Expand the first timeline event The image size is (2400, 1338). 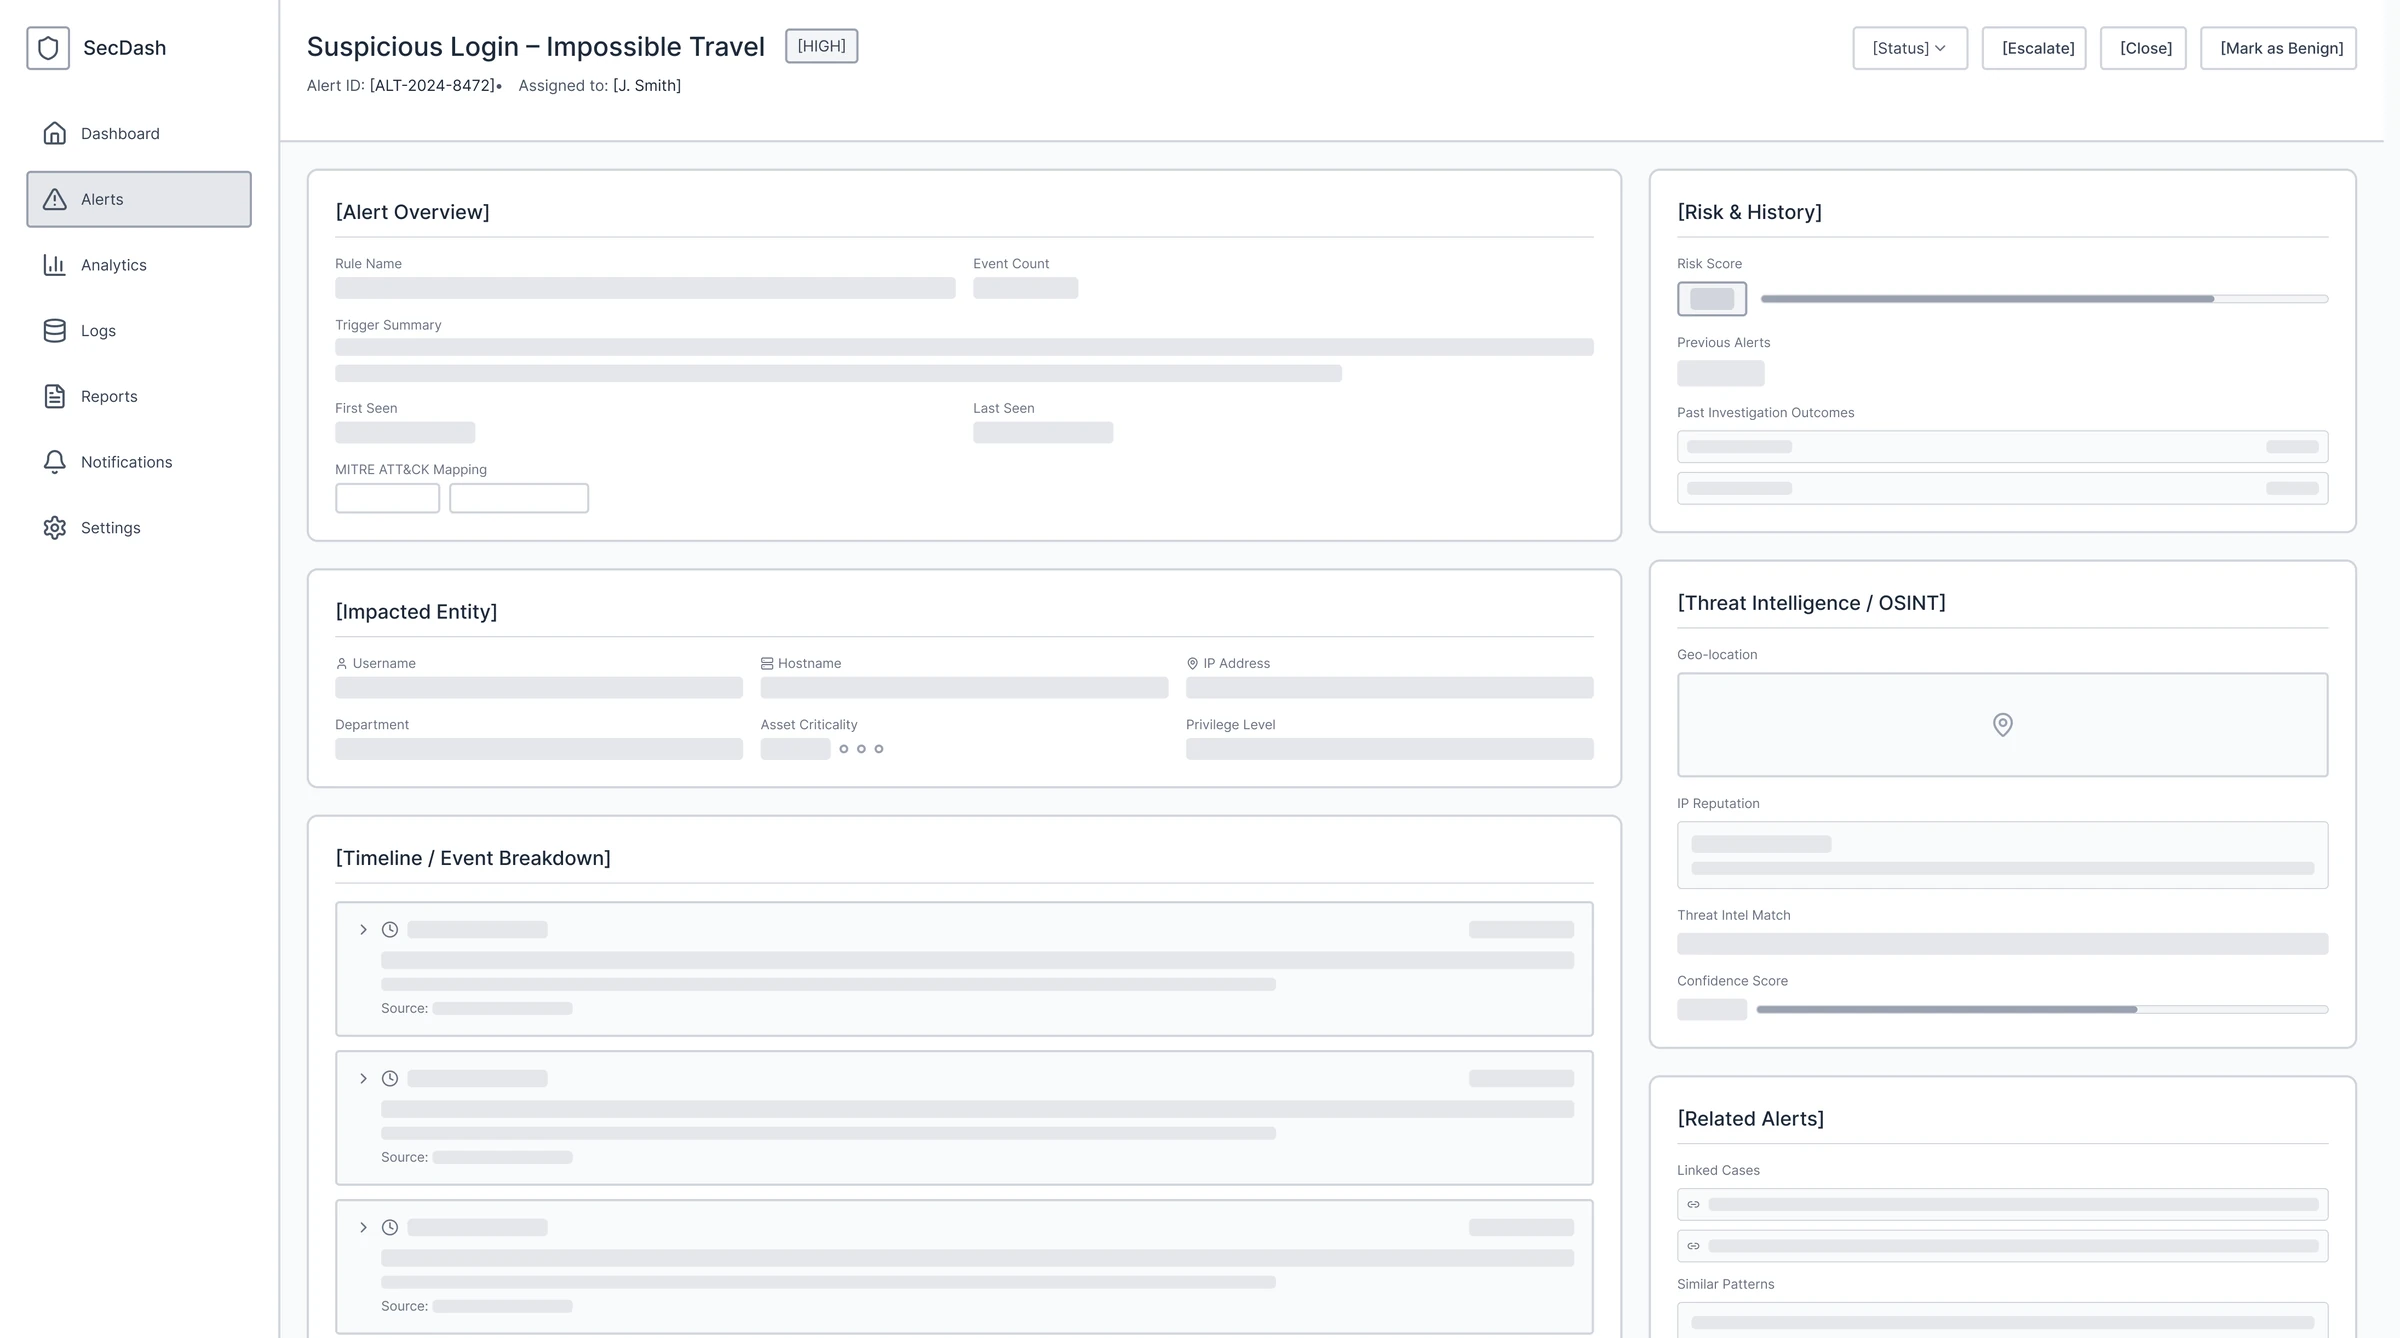(x=364, y=929)
